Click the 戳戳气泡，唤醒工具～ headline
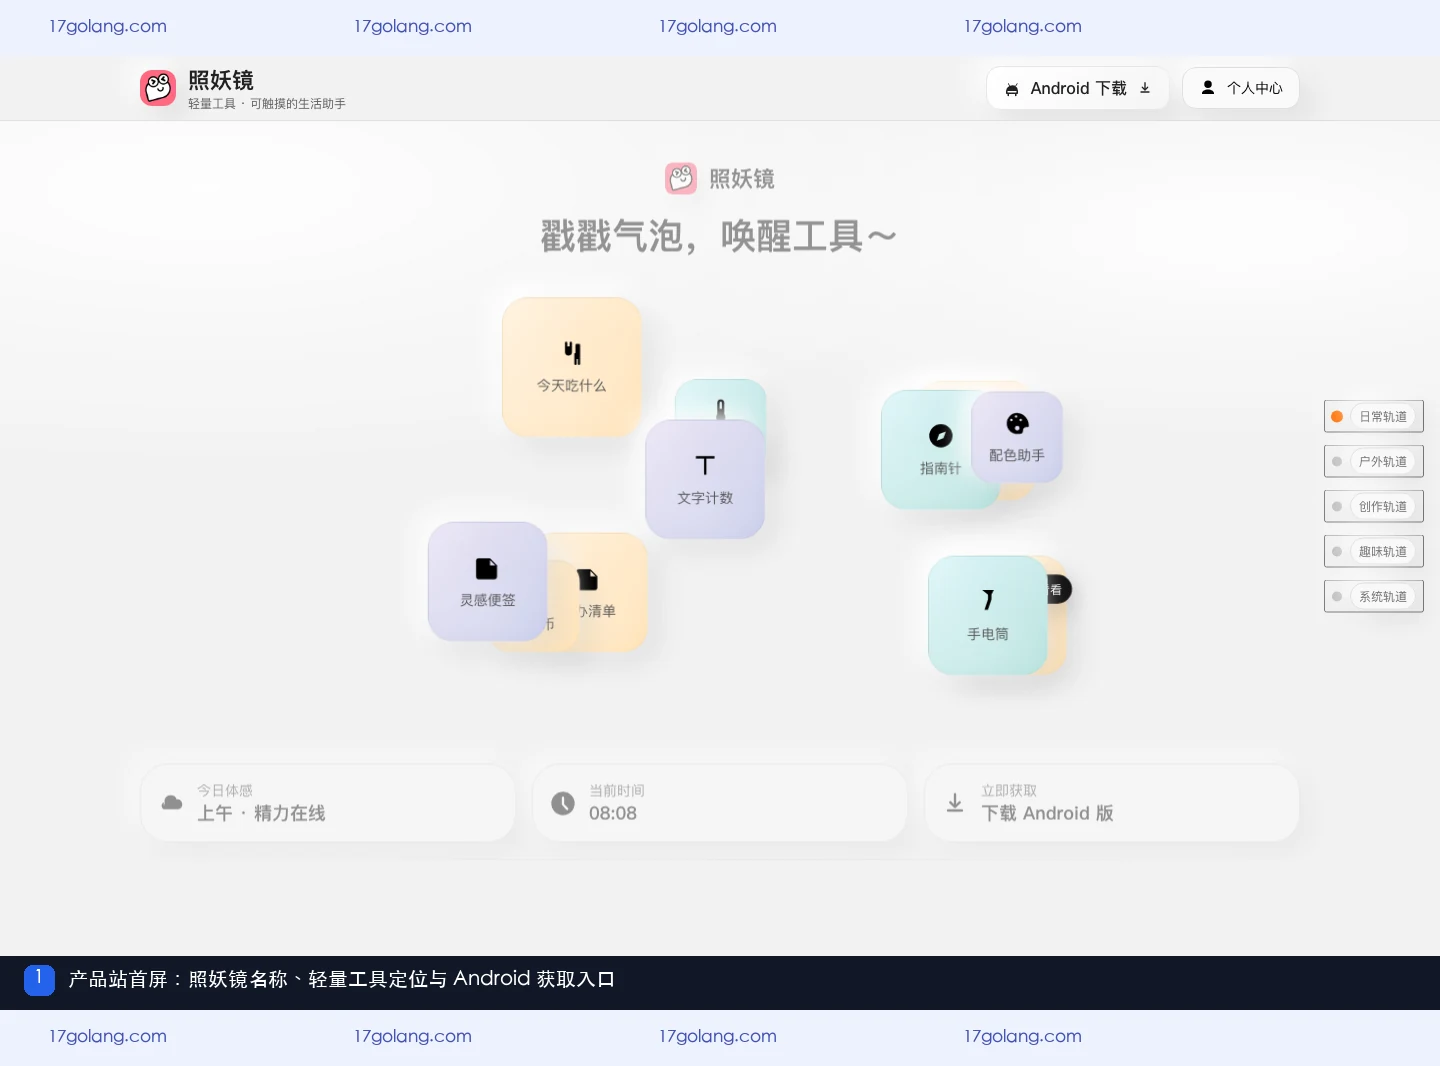The height and width of the screenshot is (1066, 1440). [719, 237]
